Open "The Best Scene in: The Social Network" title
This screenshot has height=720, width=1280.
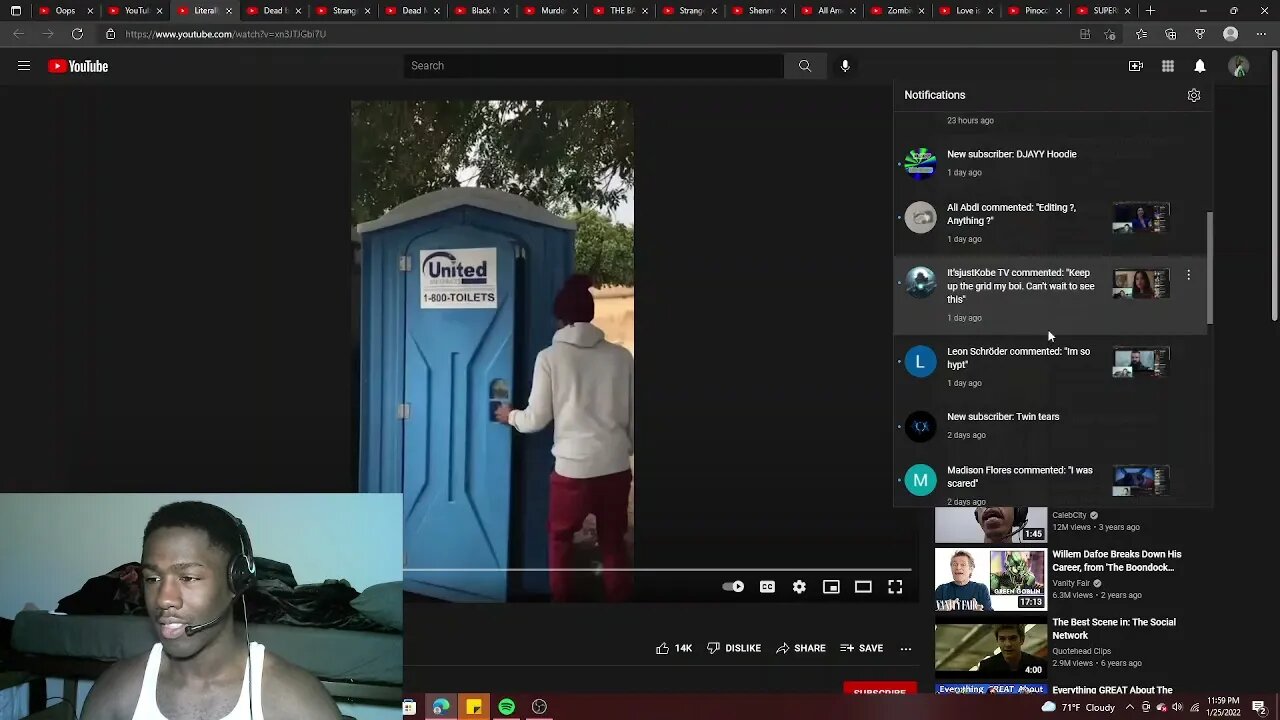point(1114,629)
